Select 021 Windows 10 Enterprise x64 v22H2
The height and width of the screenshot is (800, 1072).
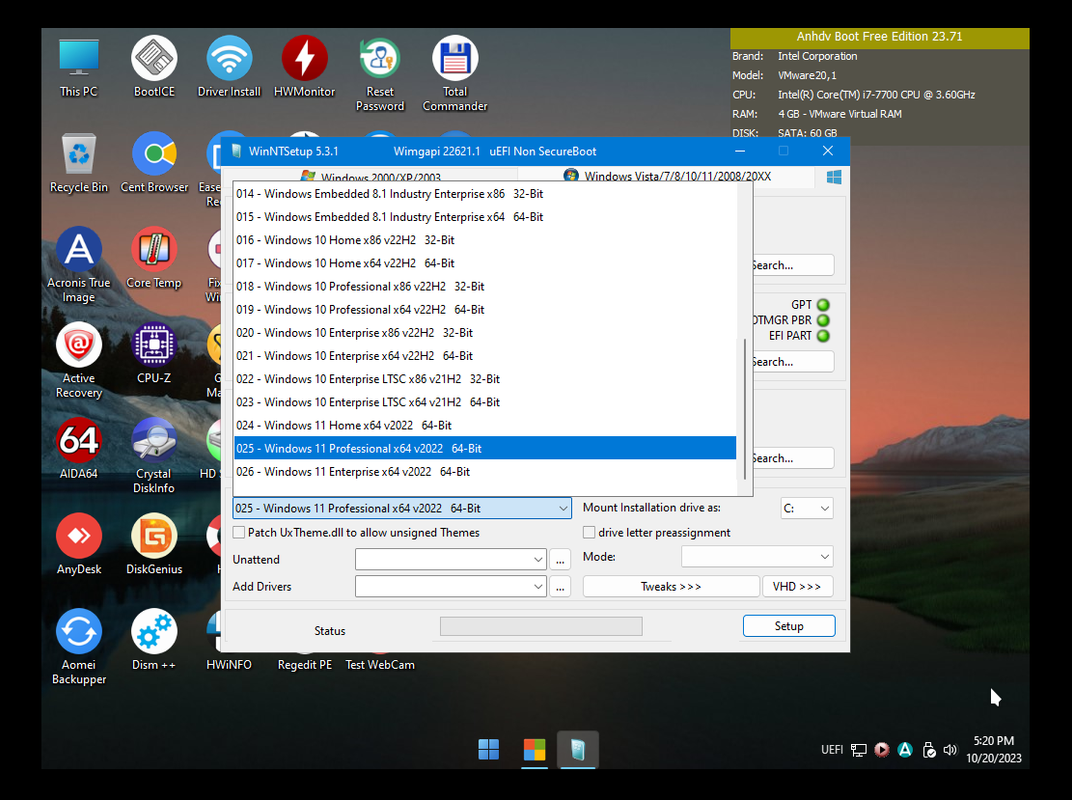coord(485,356)
